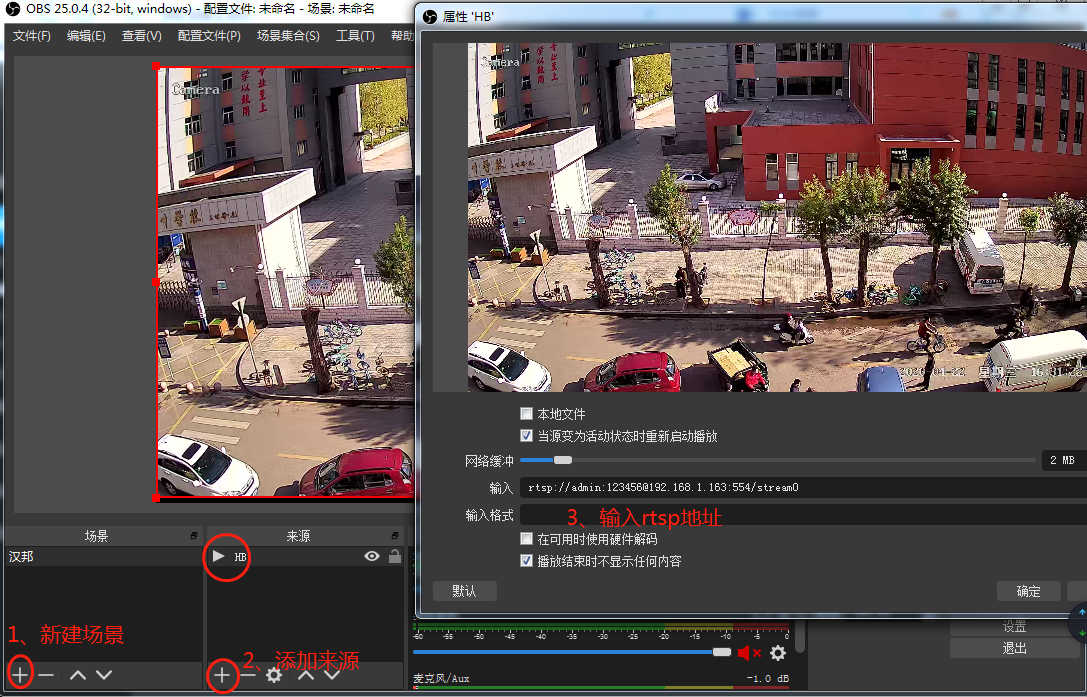This screenshot has width=1087, height=697.
Task: Add a new scene with plus icon
Action: click(x=20, y=674)
